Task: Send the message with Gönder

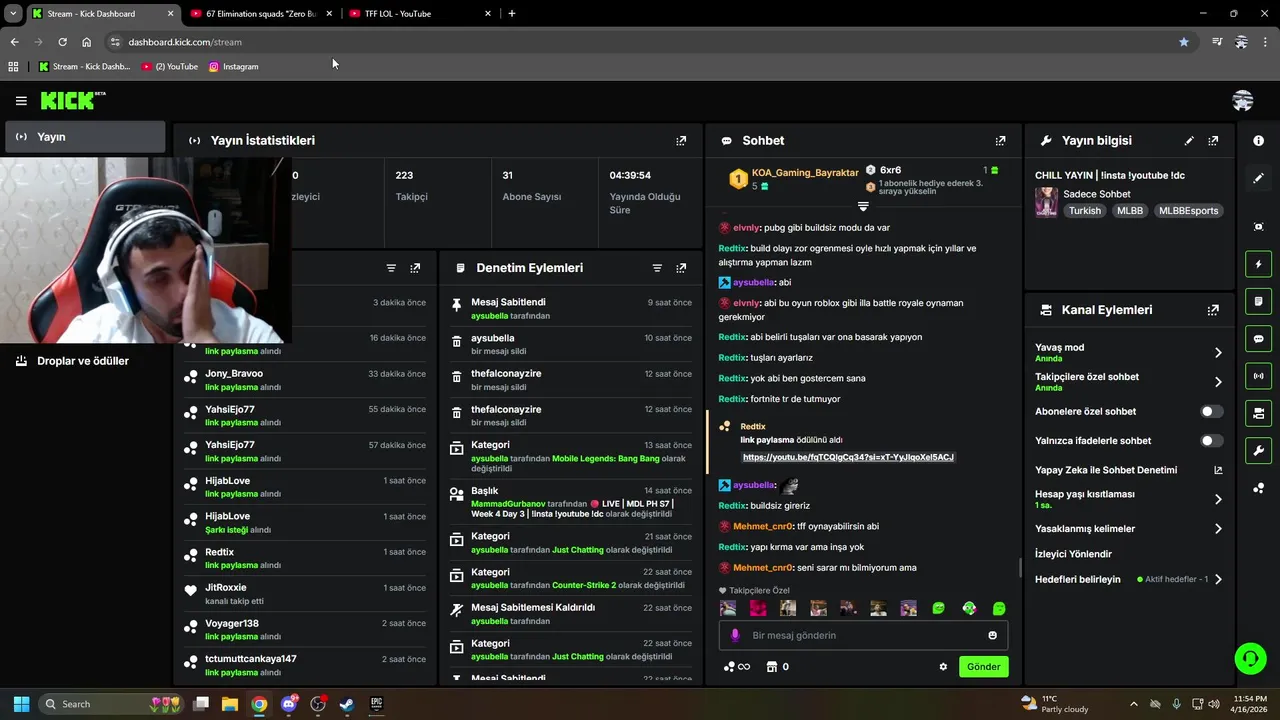Action: coord(983,667)
